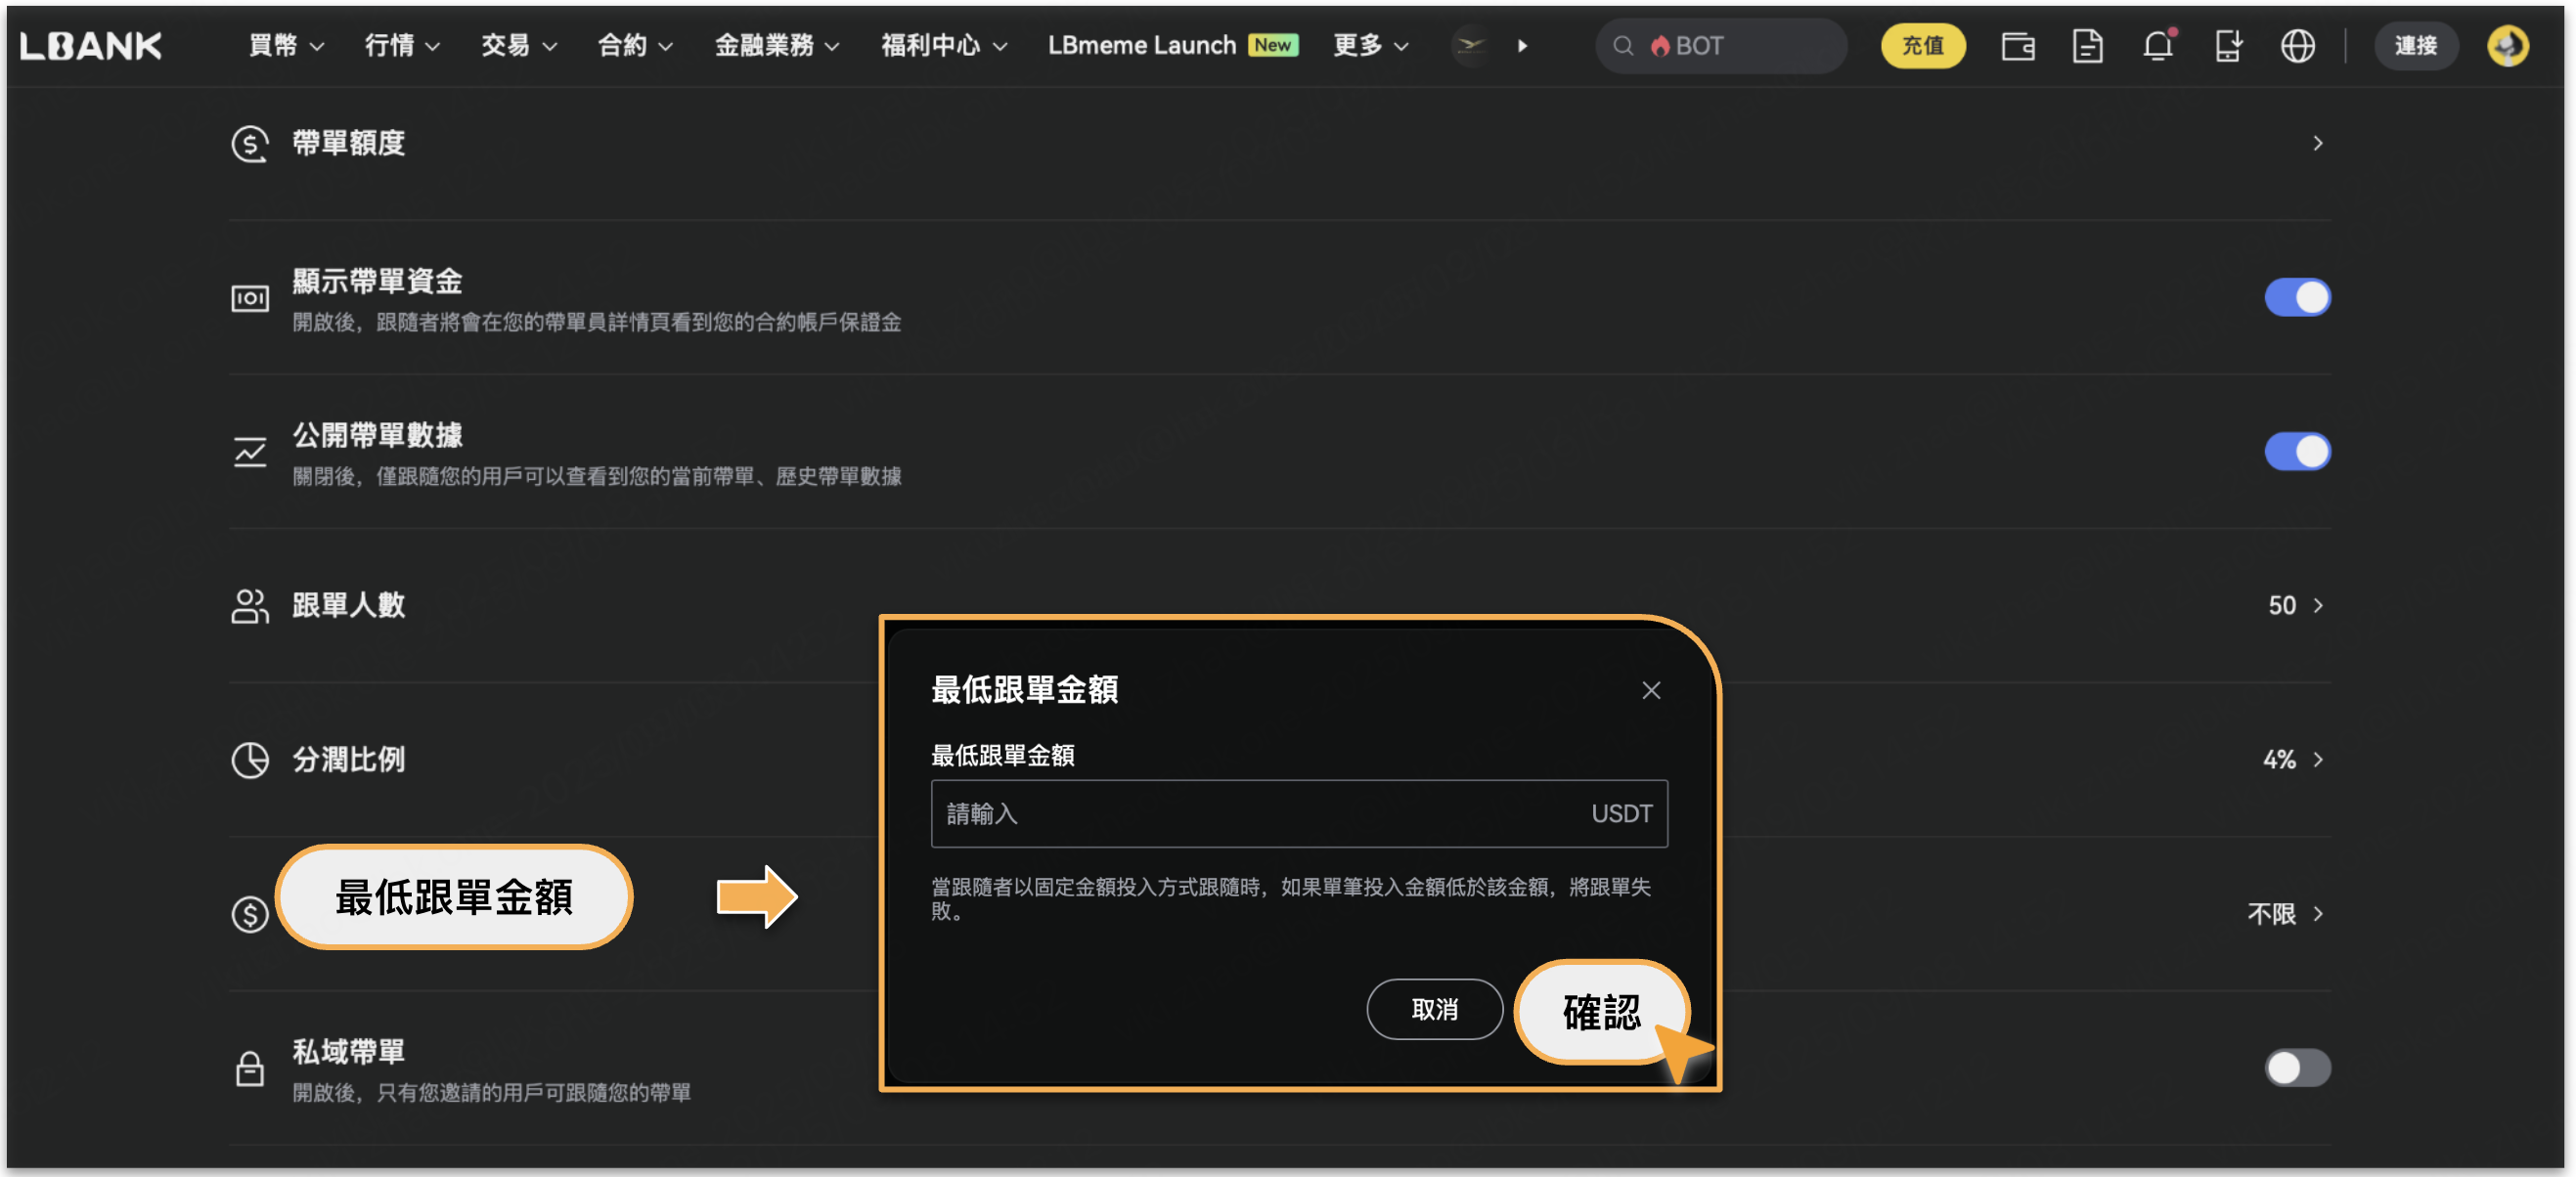The height and width of the screenshot is (1177, 2576).
Task: Open the notifications bell
Action: 2158,46
